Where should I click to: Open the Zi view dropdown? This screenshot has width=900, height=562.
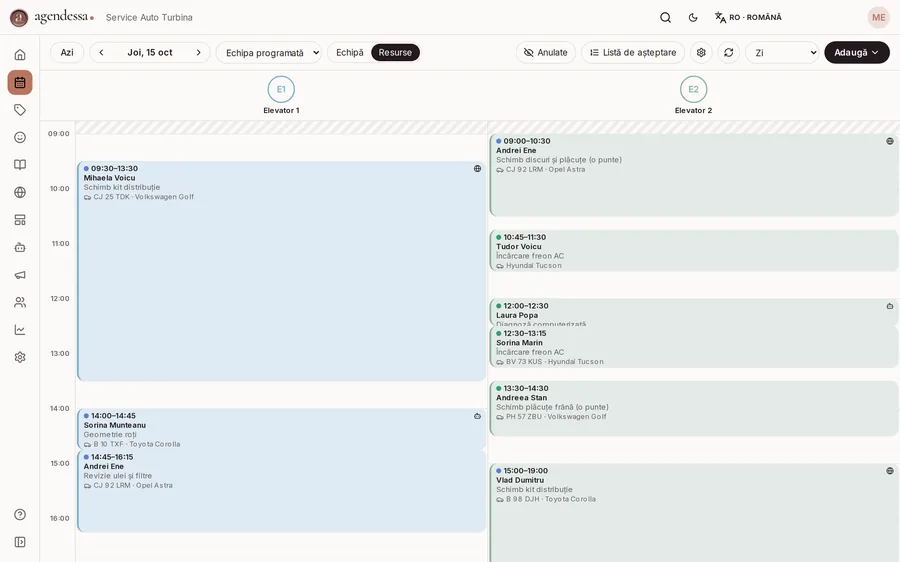point(782,52)
